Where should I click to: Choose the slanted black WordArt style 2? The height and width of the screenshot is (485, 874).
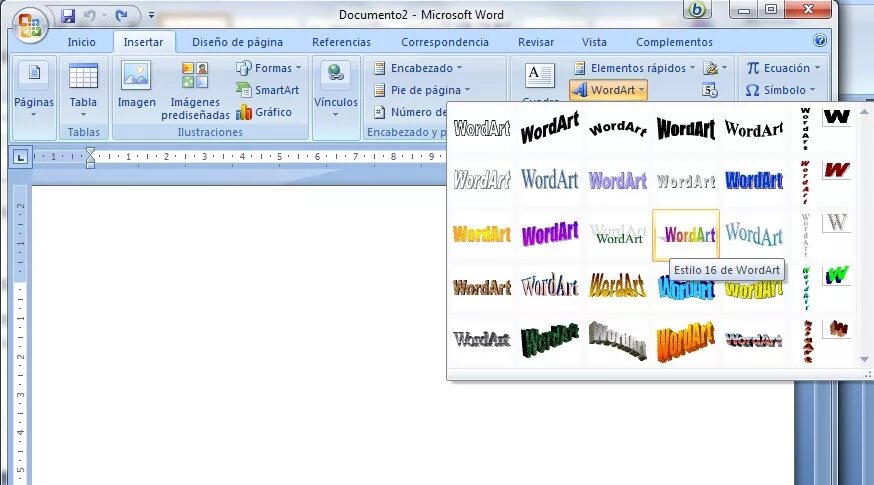(550, 129)
